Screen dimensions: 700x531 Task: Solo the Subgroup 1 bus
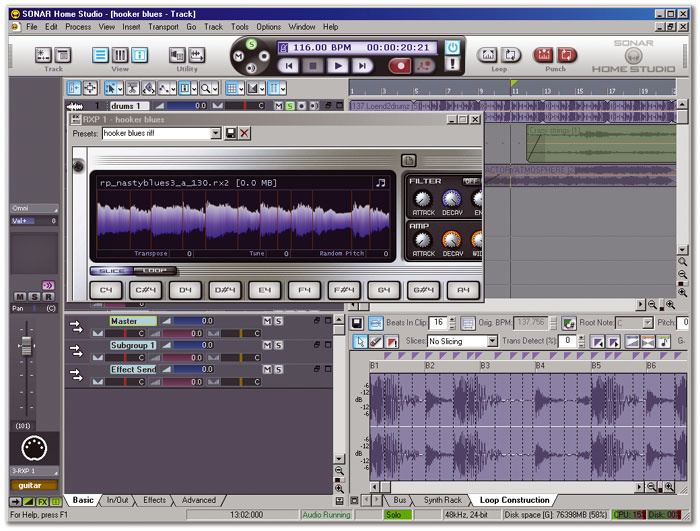point(278,345)
